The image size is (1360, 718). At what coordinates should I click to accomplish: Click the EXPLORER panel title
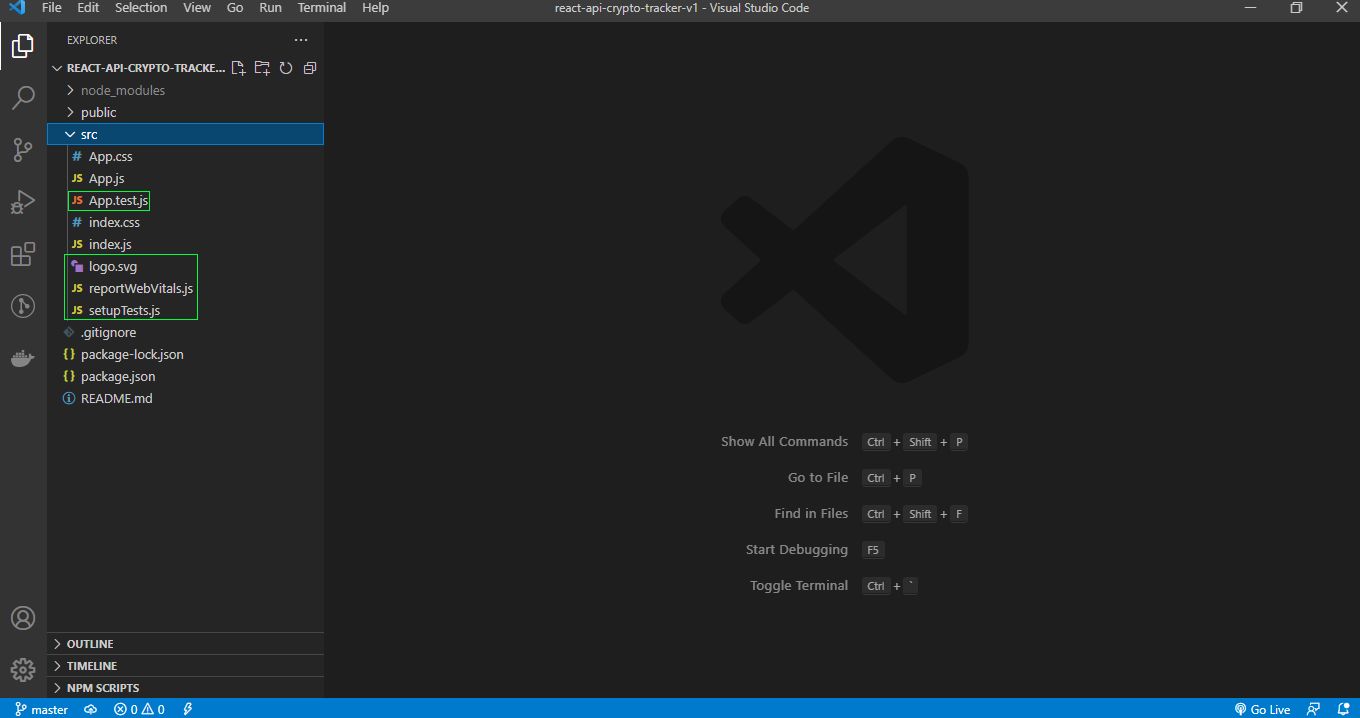pyautogui.click(x=92, y=40)
